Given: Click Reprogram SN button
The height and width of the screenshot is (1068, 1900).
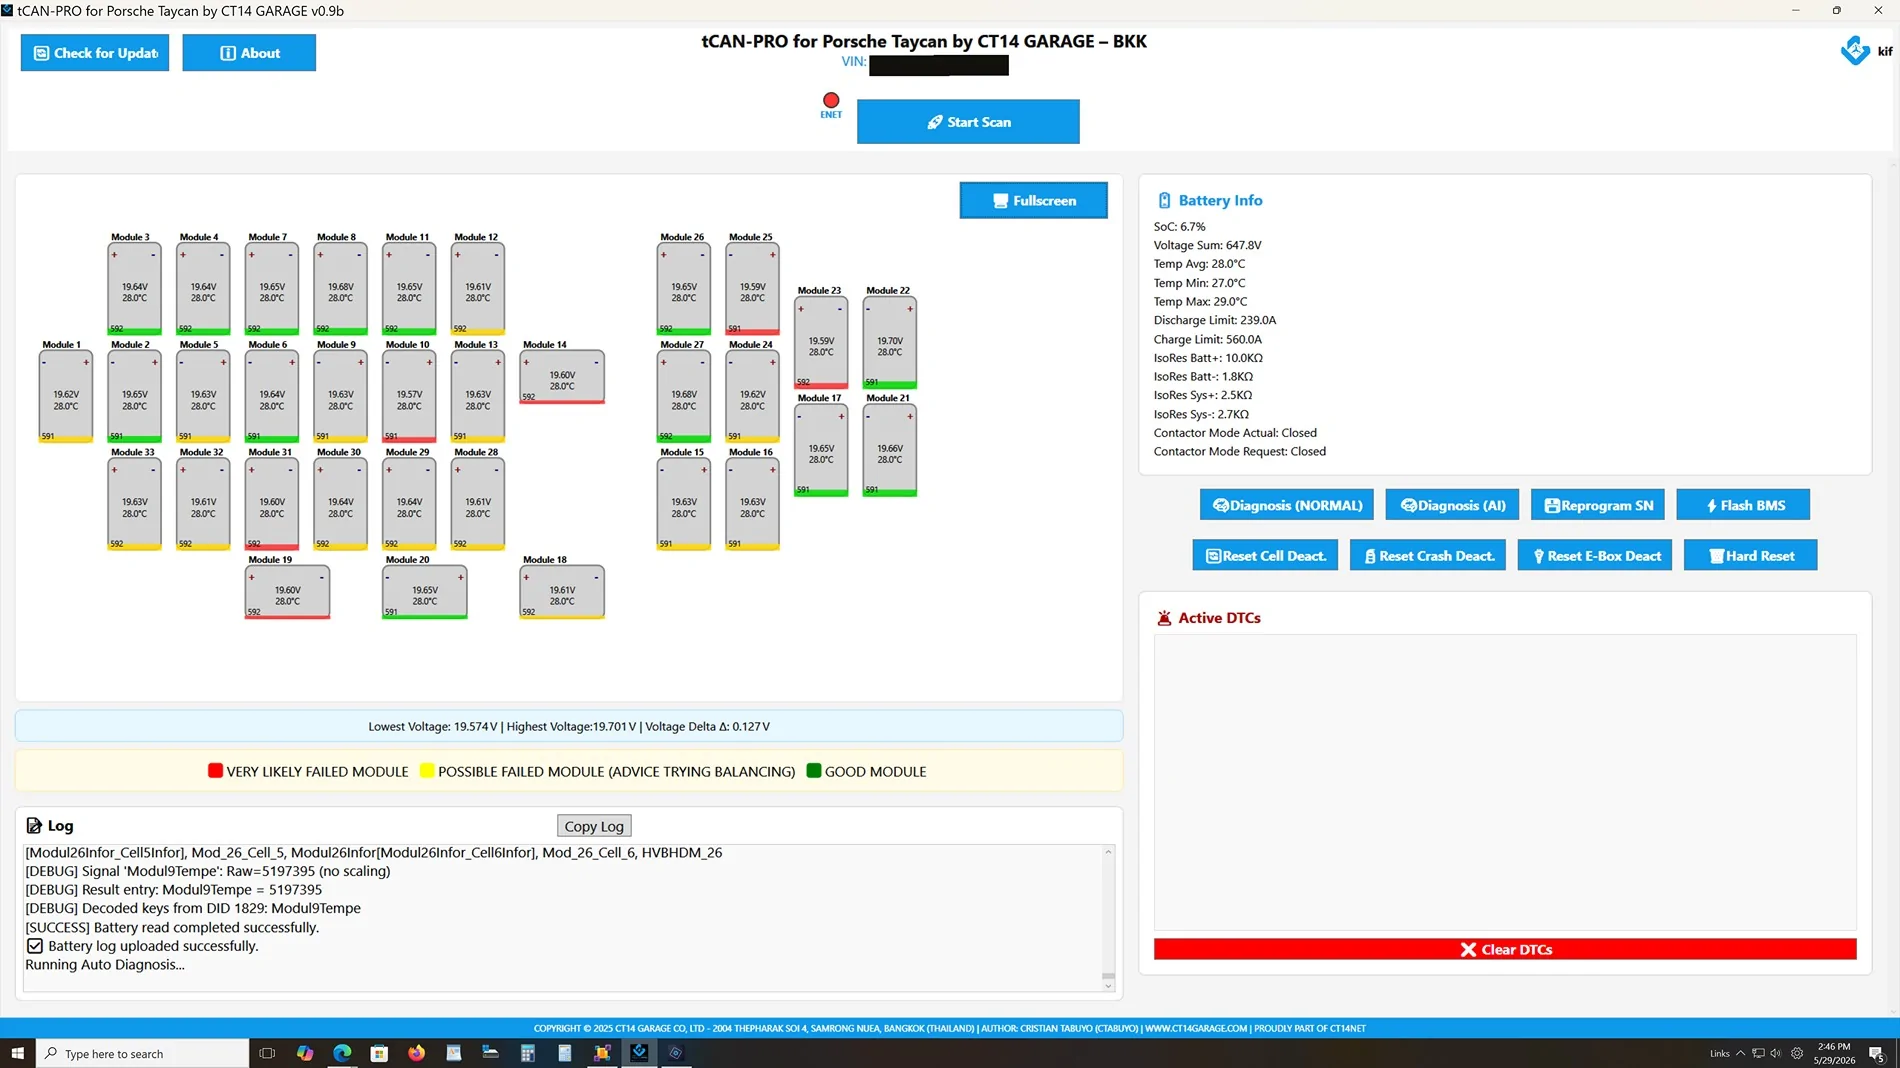Looking at the screenshot, I should (x=1598, y=505).
